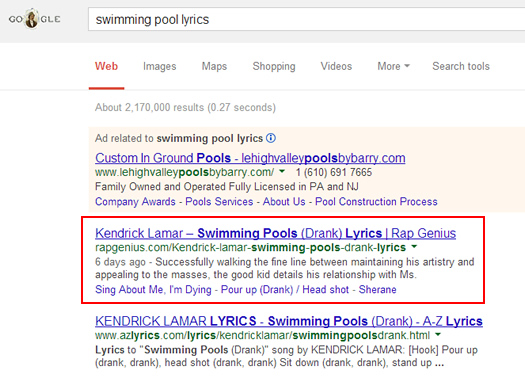525x382 pixels.
Task: Open the 'Sing About Me, I'm Dying' sitelink
Action: point(153,289)
